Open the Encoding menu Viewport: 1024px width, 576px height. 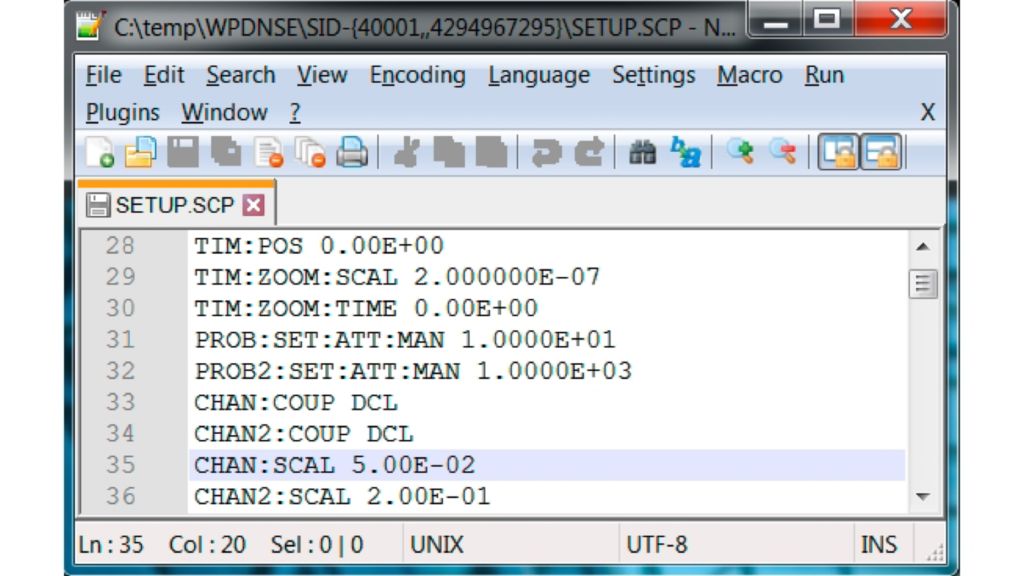(418, 75)
